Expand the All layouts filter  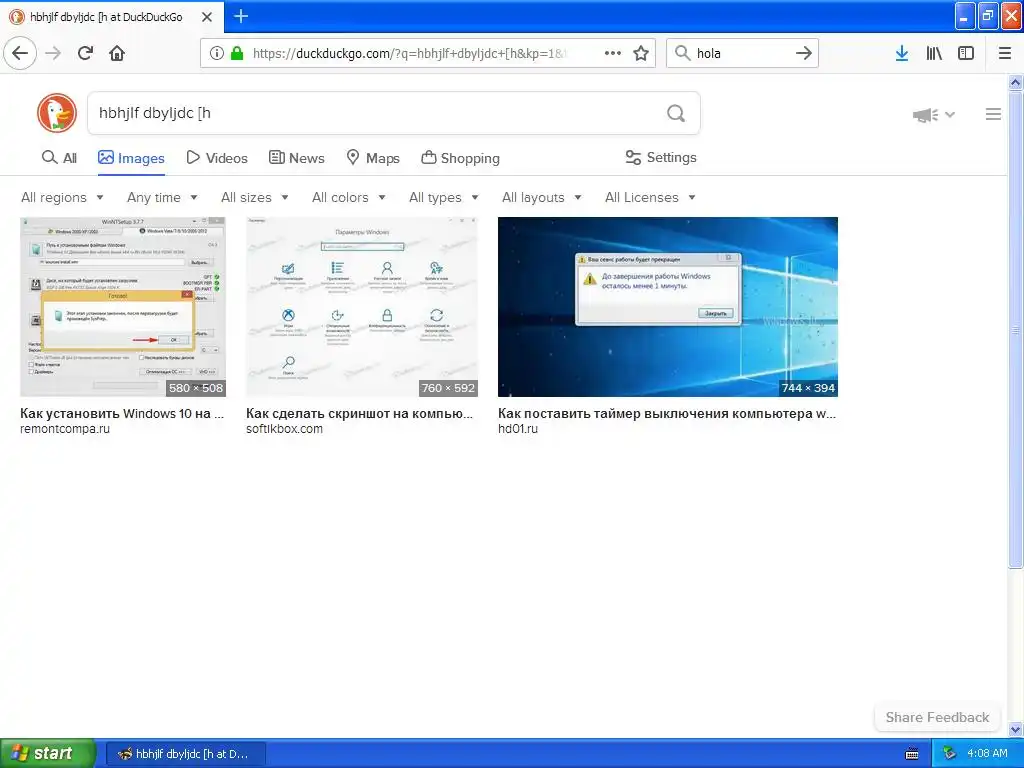[541, 197]
